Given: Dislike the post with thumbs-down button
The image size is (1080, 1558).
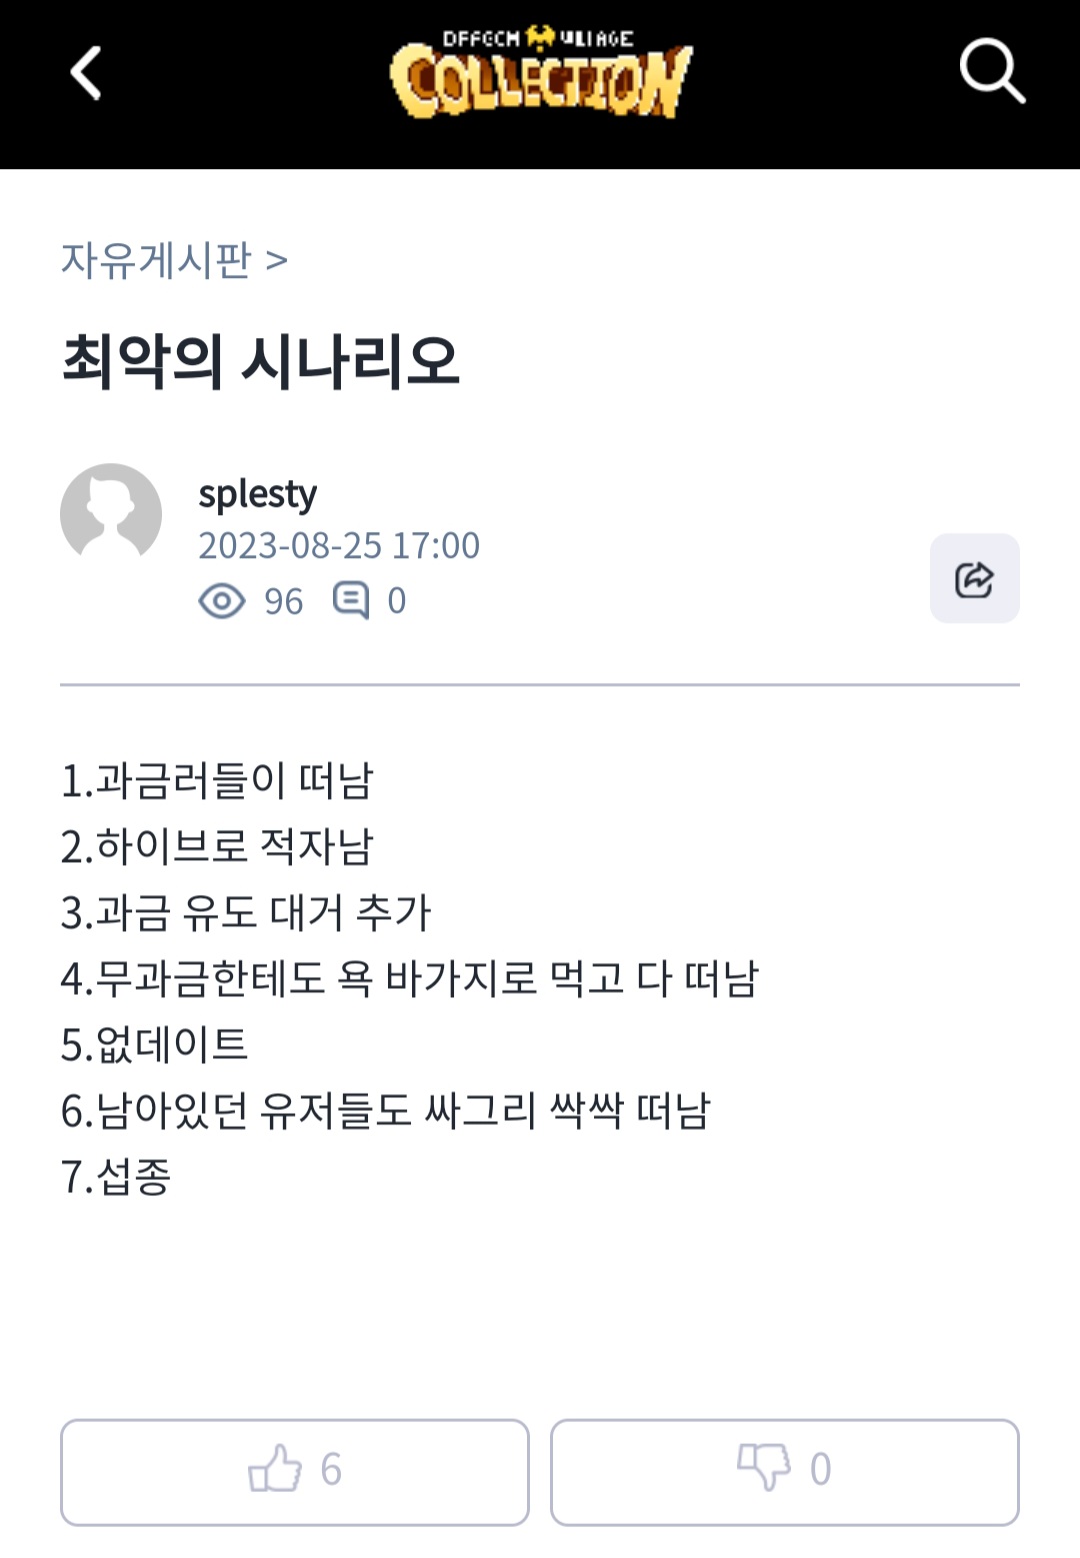Looking at the screenshot, I should (x=784, y=1471).
